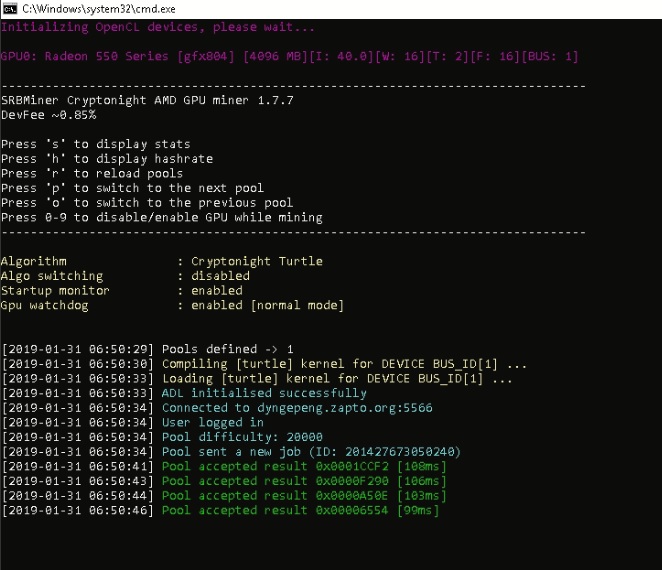Image resolution: width=662 pixels, height=570 pixels.
Task: Click the Algorithm Cryptonight Turtle value
Action: tap(257, 261)
